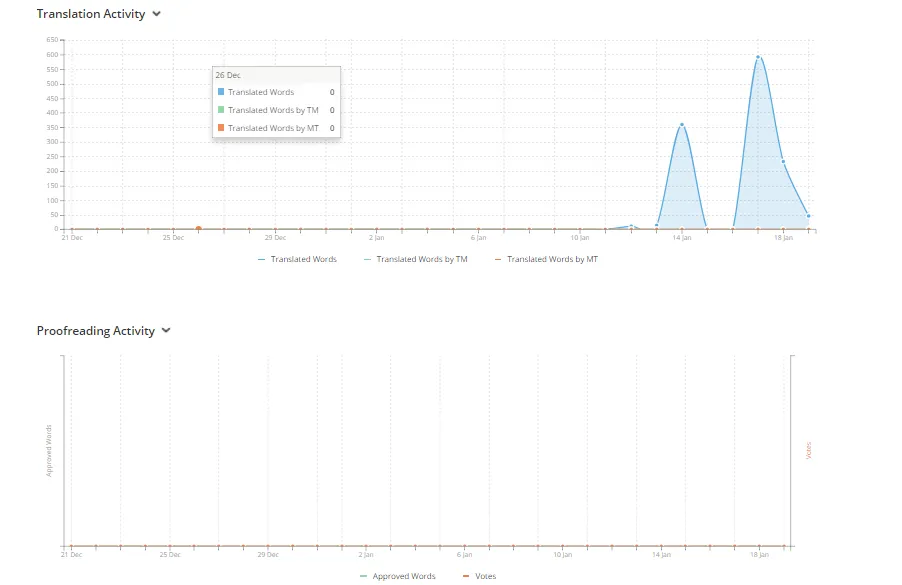Click the 350 y-axis value

click(52, 127)
